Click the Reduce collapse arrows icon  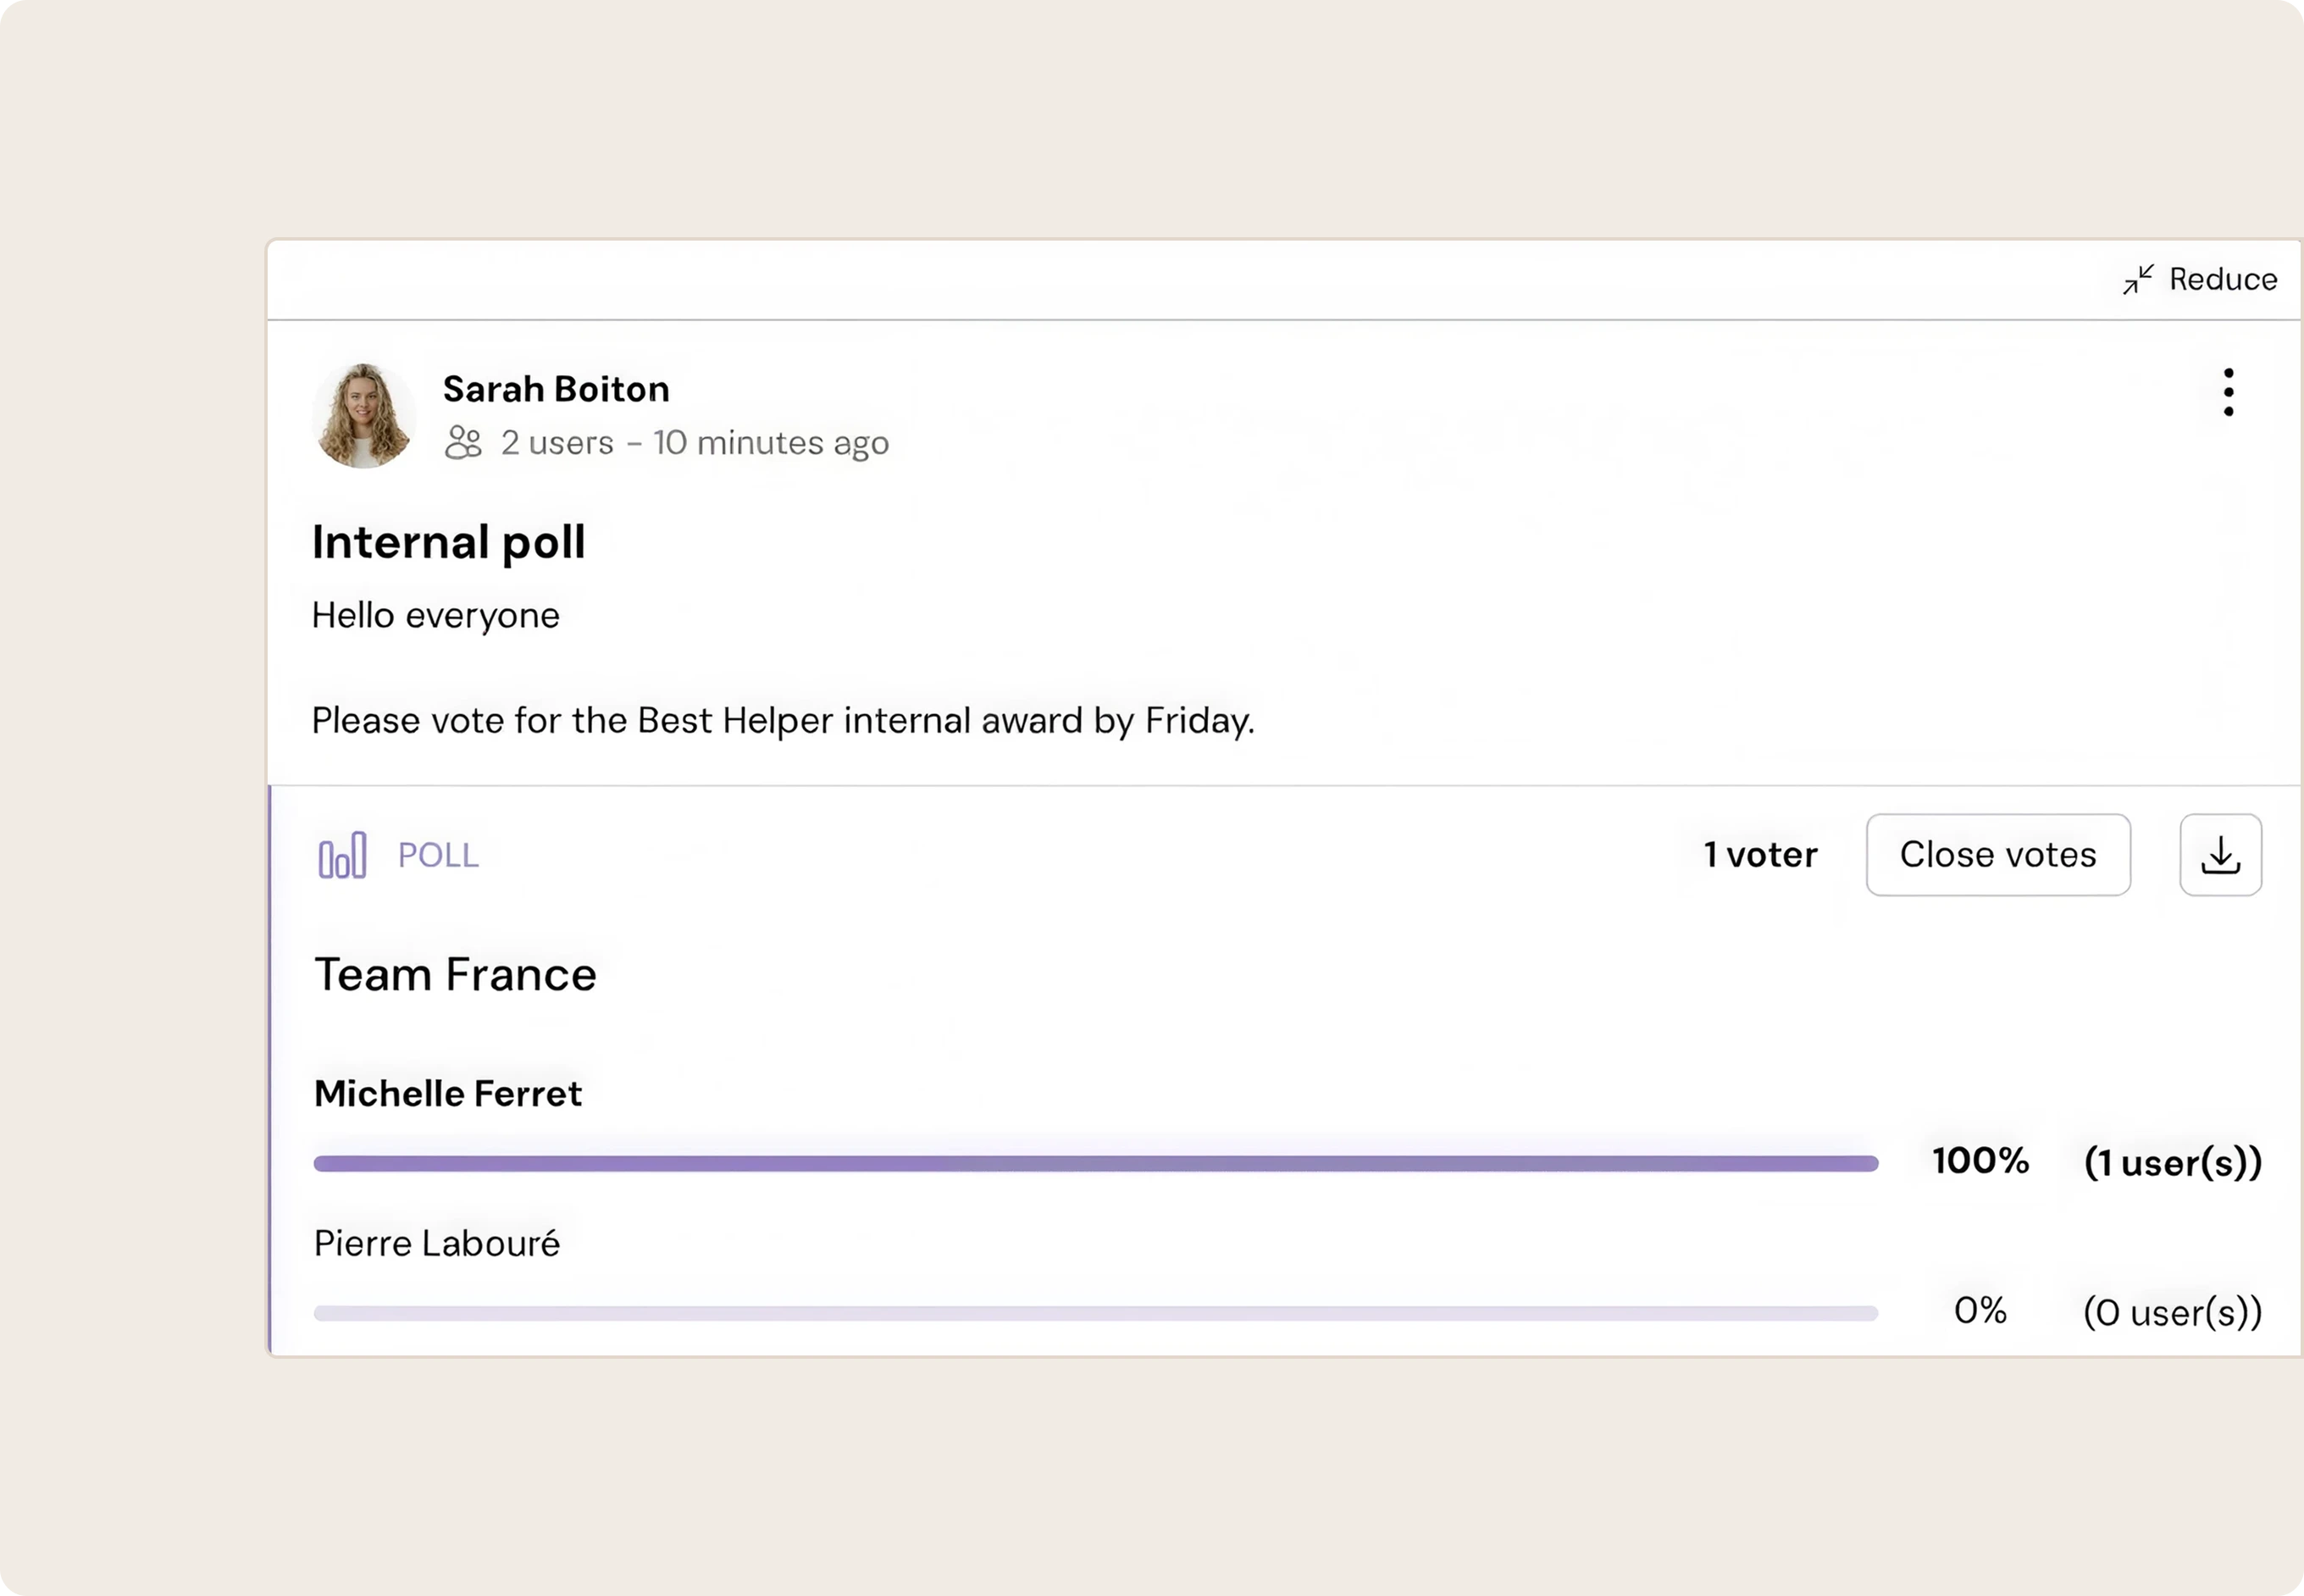click(x=2138, y=279)
